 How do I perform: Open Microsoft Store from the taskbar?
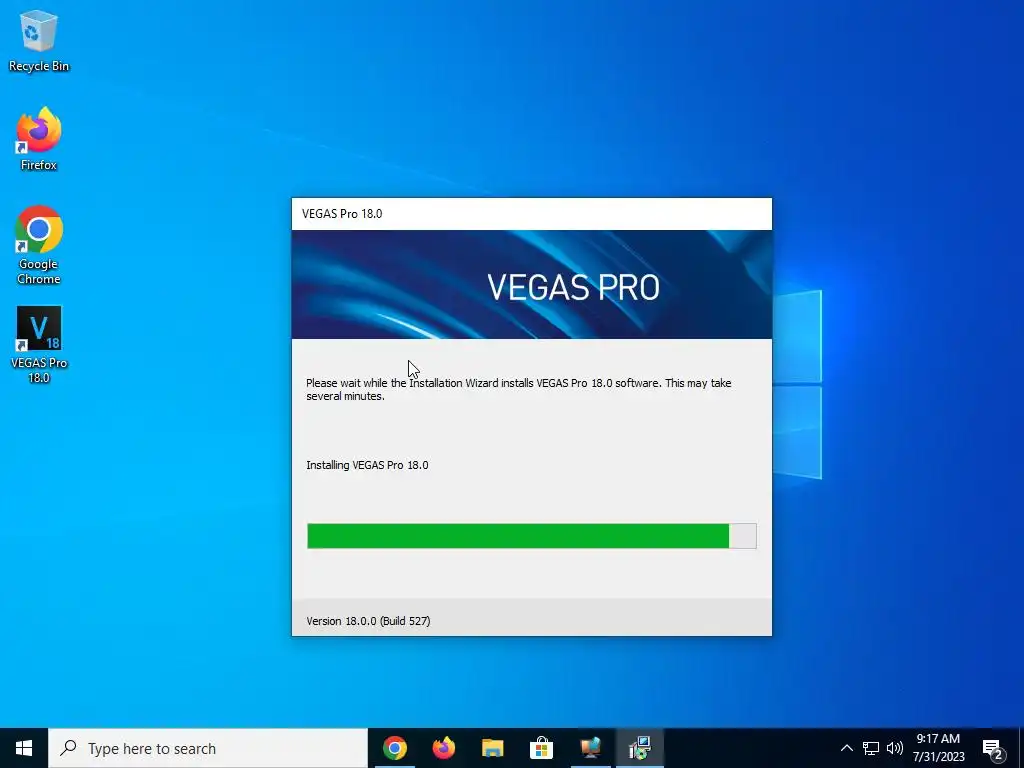coord(541,748)
